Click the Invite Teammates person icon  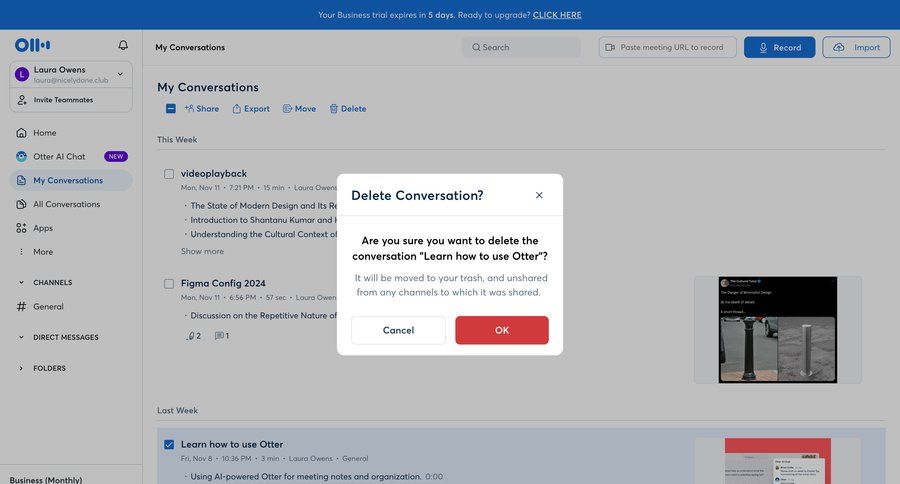coord(22,100)
